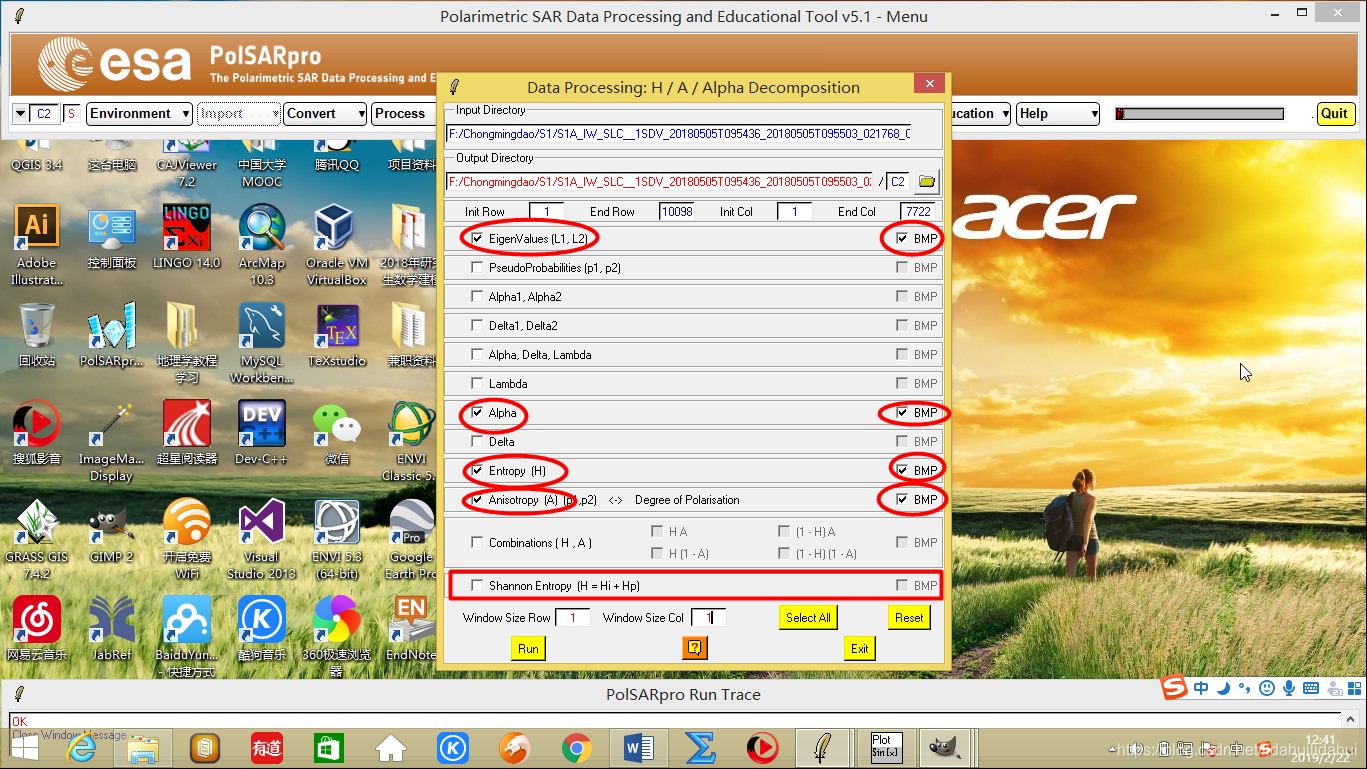Open Microsoft Word from the taskbar
The height and width of the screenshot is (769, 1367).
[638, 748]
